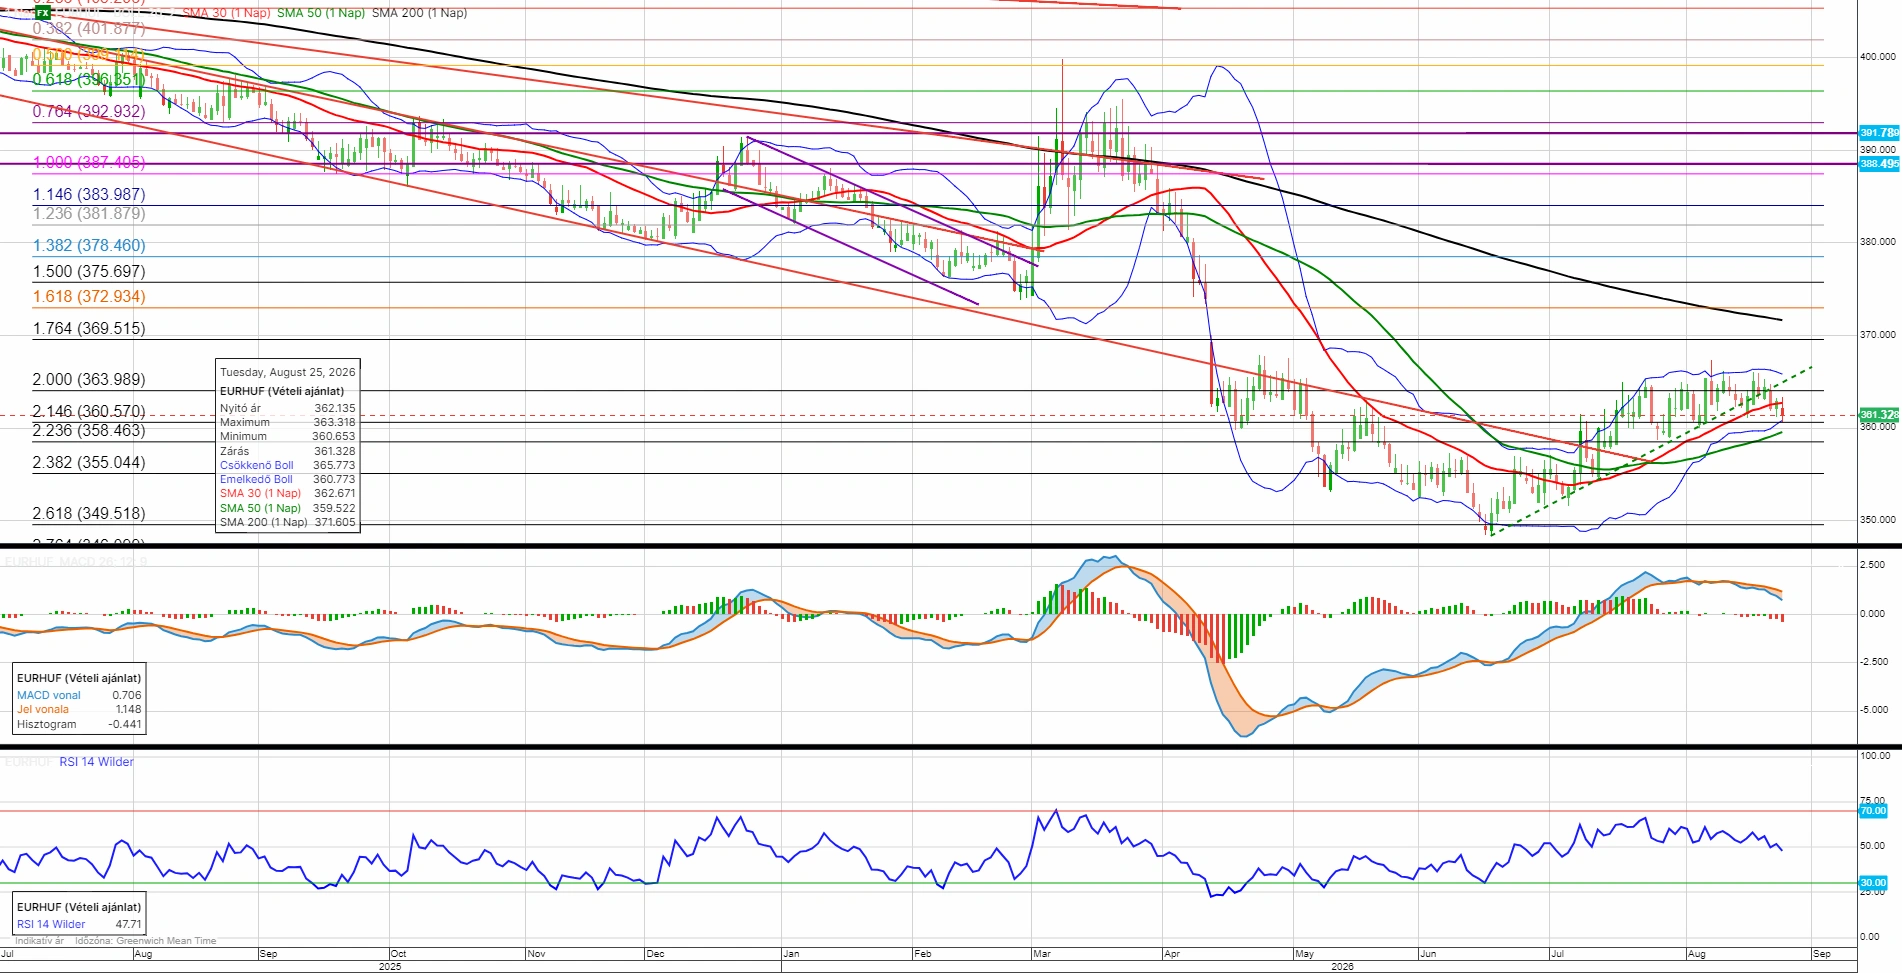Click the SMA 200 (1 Nap) 371.605 tooltip row
This screenshot has width=1902, height=973.
[288, 522]
